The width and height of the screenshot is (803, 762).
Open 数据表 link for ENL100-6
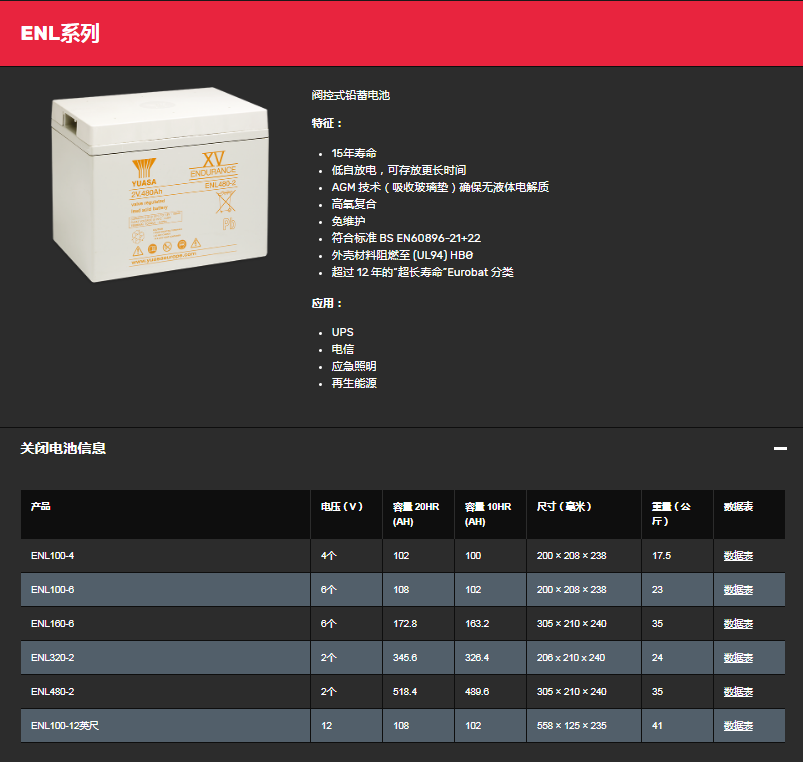pos(738,589)
